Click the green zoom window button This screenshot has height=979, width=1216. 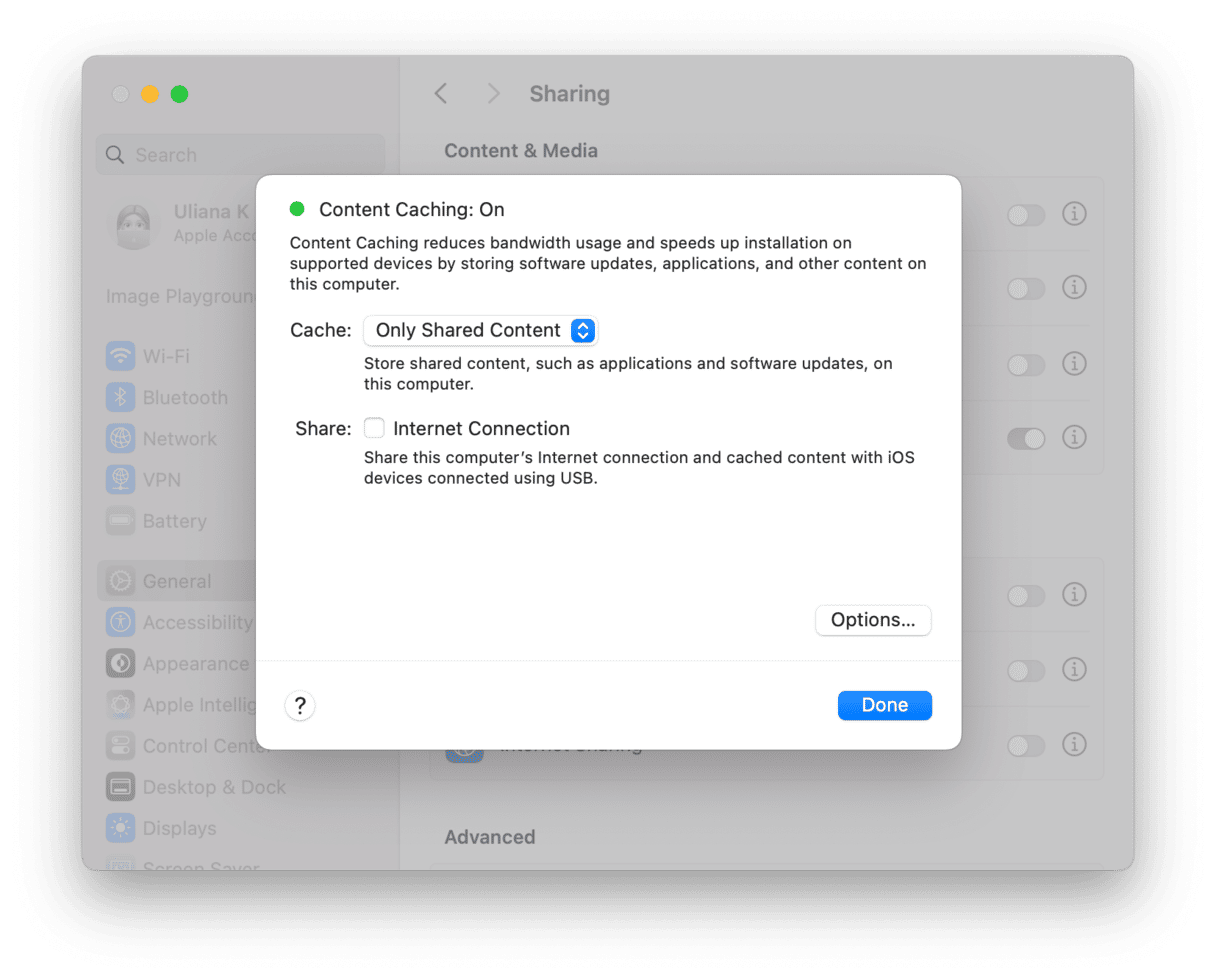tap(179, 94)
